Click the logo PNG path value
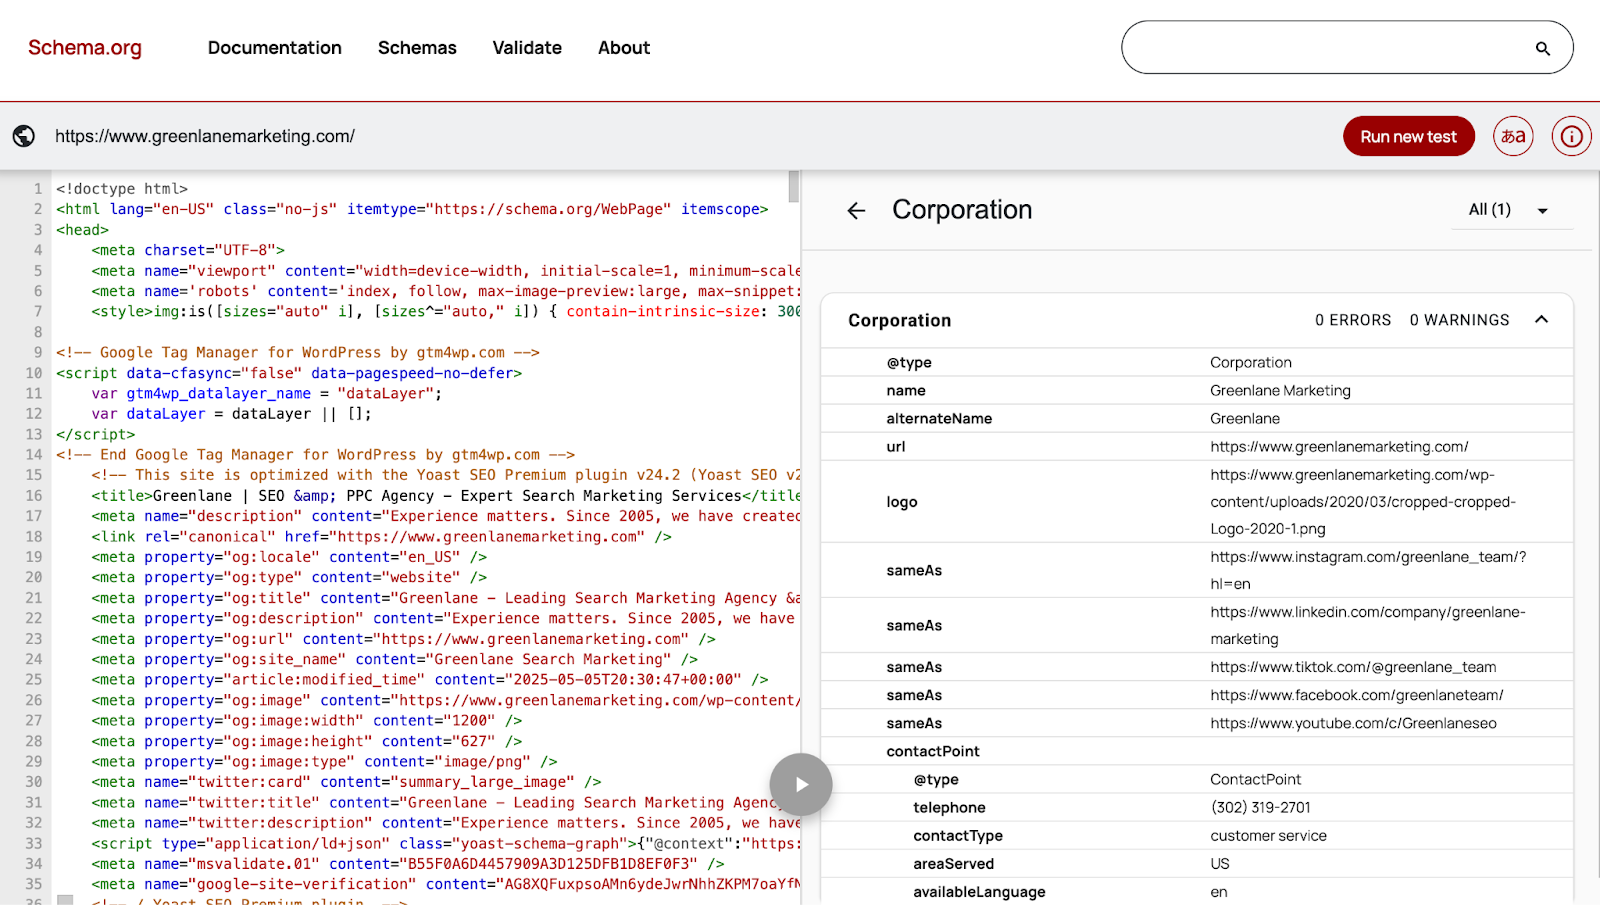The height and width of the screenshot is (905, 1600). click(x=1363, y=502)
